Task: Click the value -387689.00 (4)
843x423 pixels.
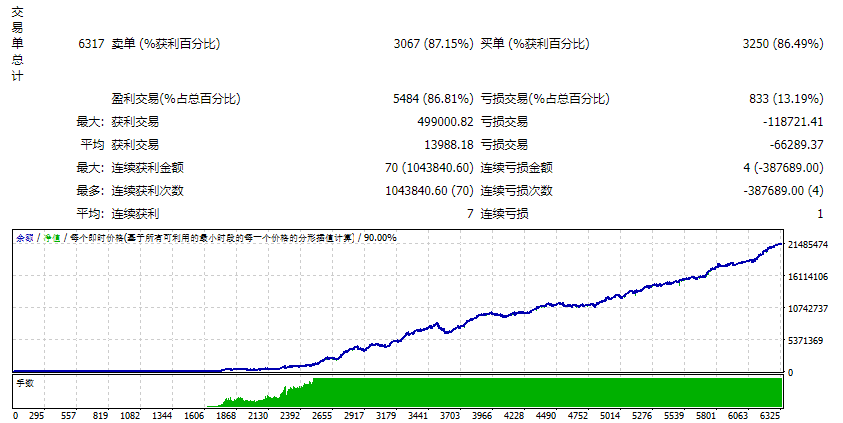Action: pos(783,191)
